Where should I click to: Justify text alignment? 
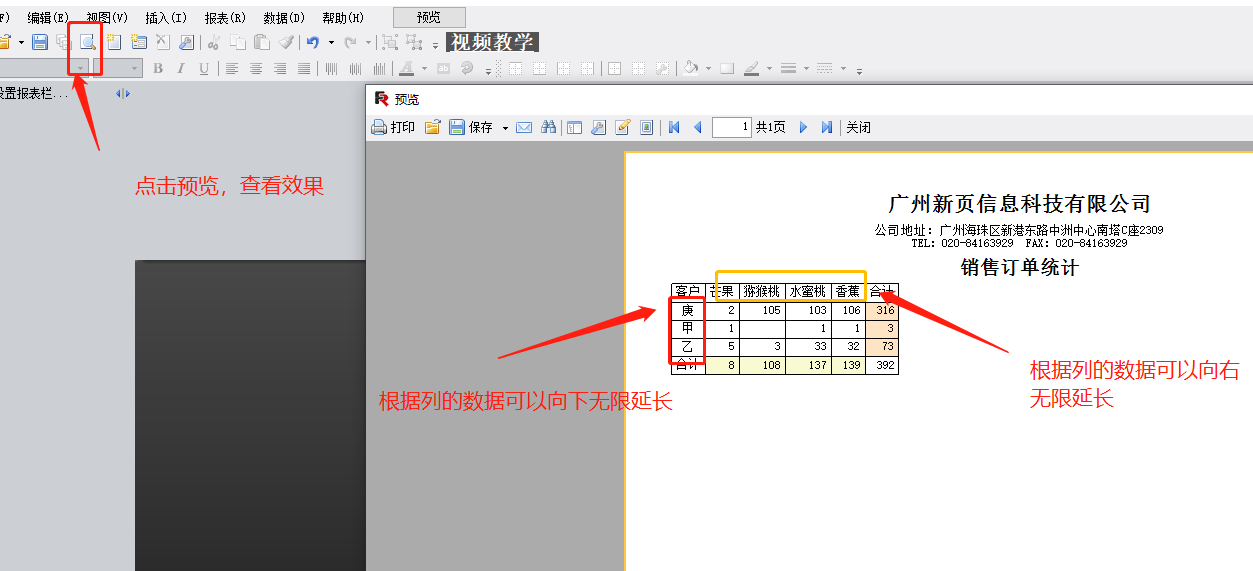pos(304,68)
